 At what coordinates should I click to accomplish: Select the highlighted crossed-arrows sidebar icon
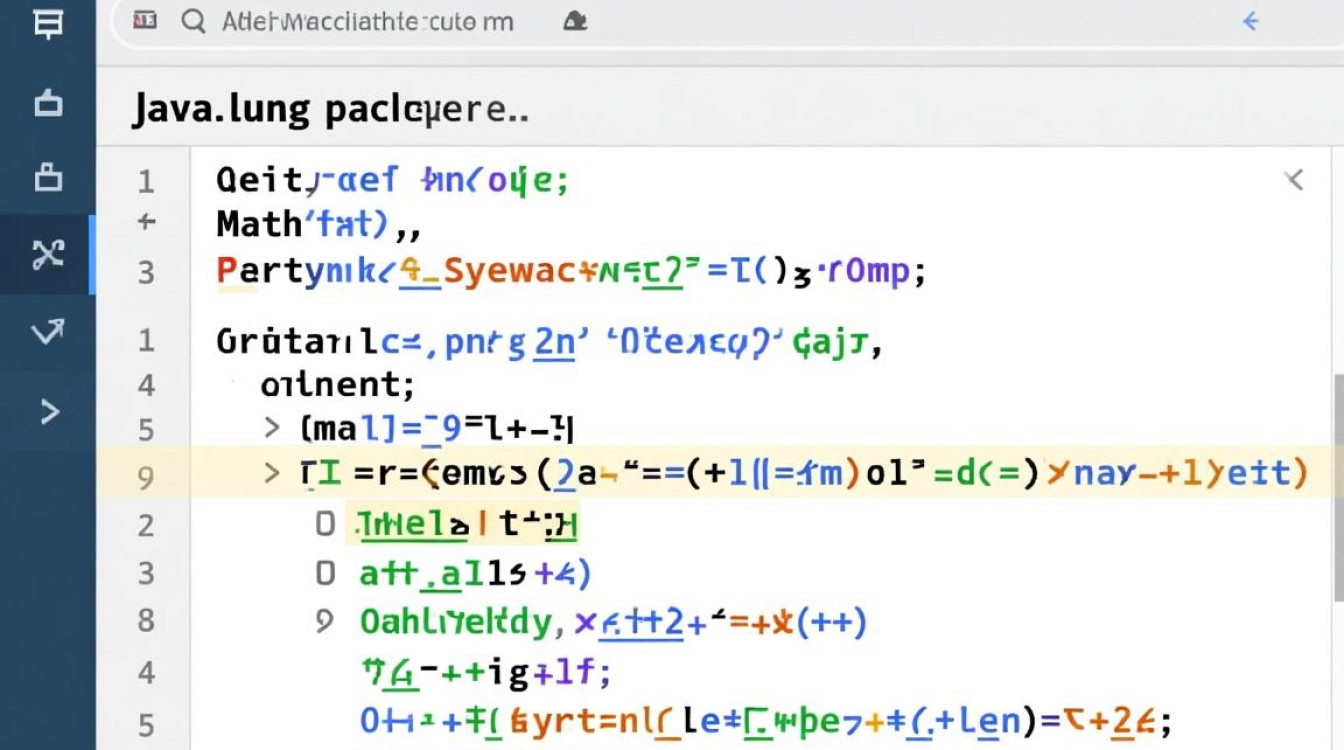point(47,255)
